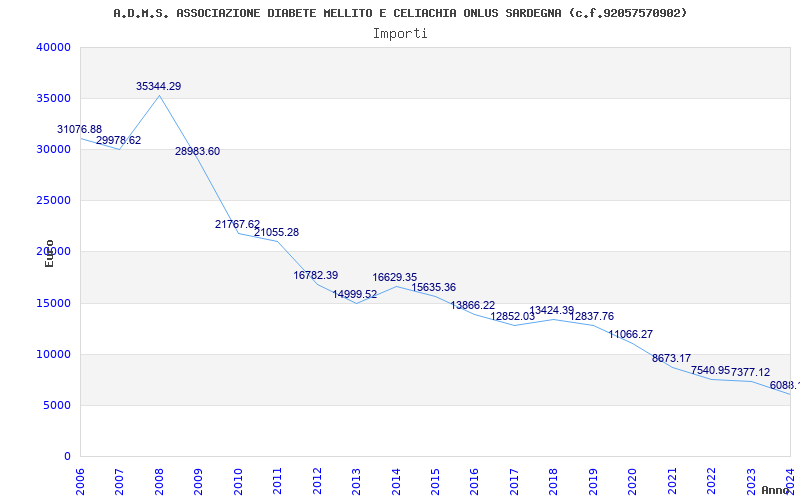Click the data label 21055.28

[x=277, y=232]
